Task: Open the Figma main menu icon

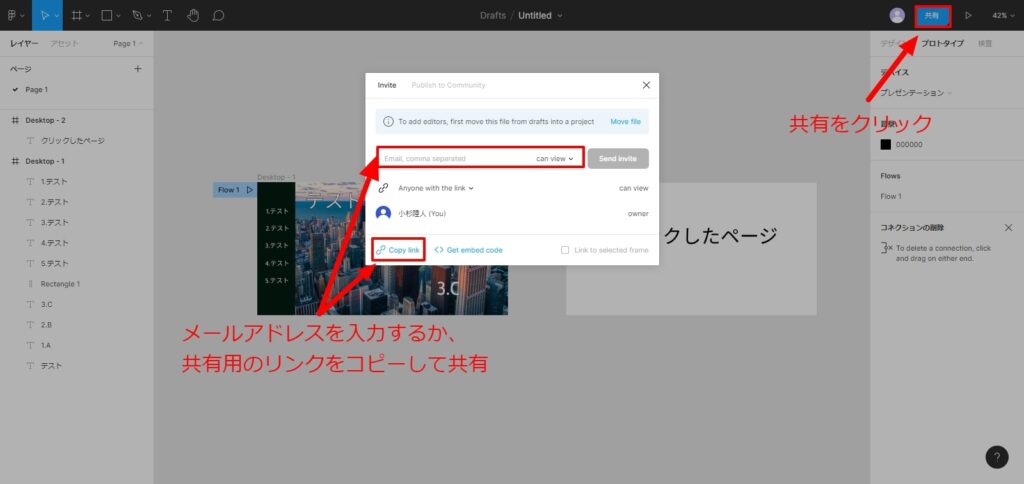Action: point(14,15)
